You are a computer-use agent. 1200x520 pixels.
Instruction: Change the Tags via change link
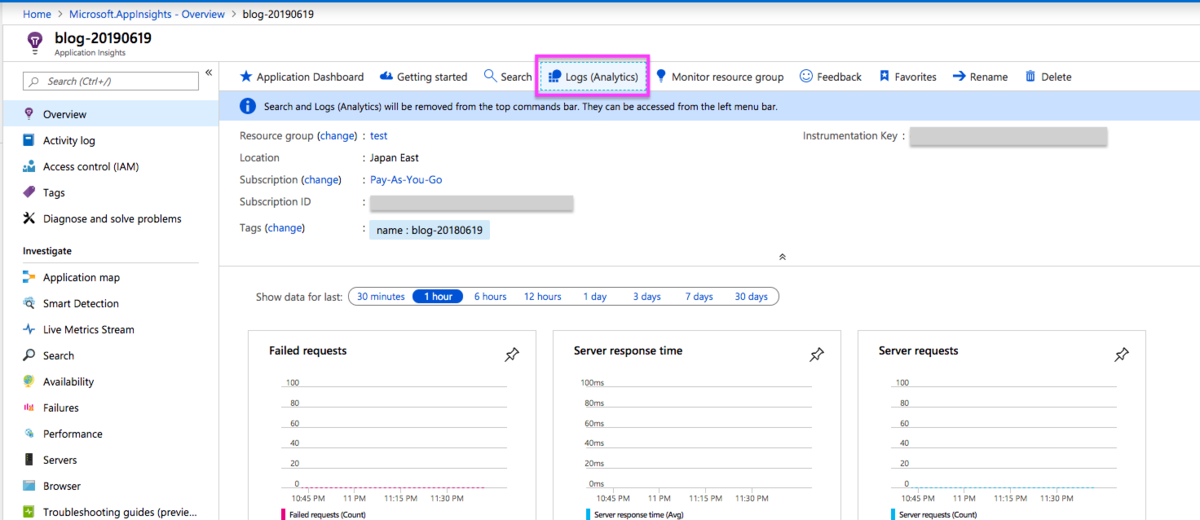[284, 228]
